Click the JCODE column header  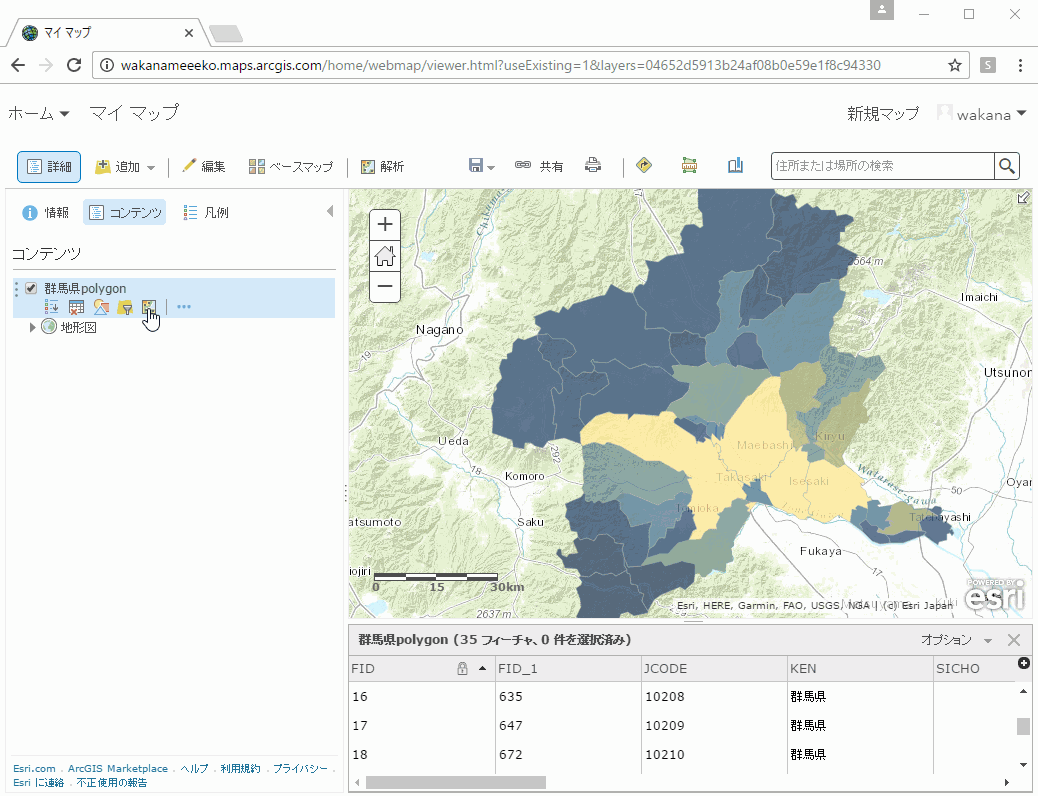714,668
